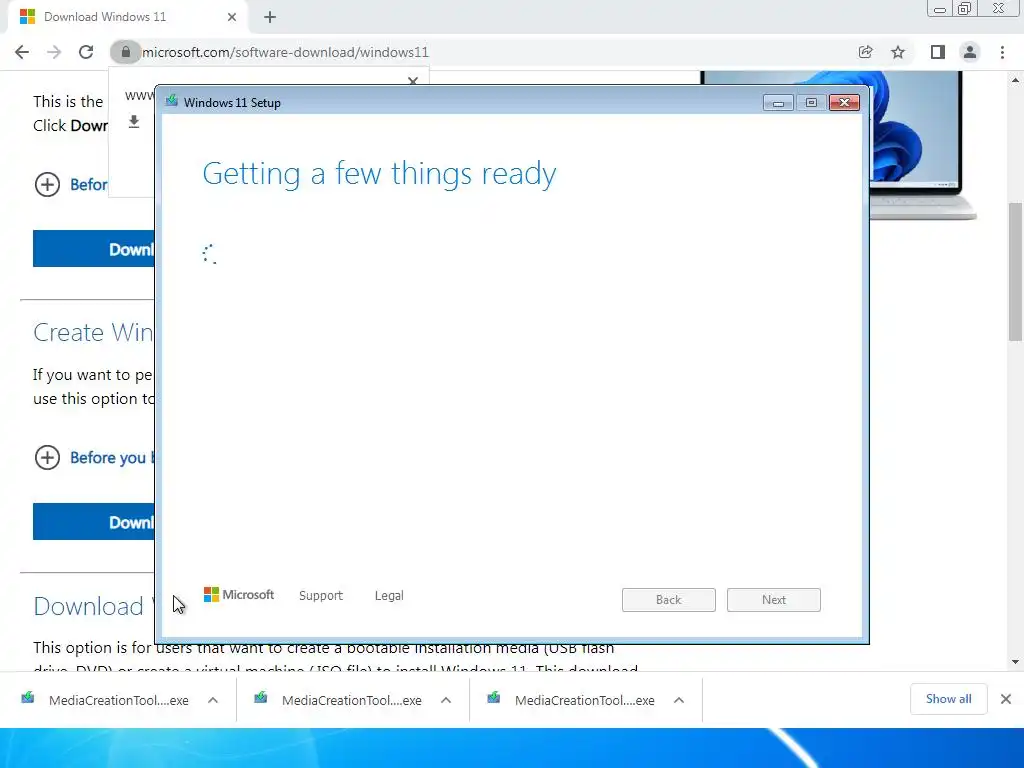
Task: Open Chrome profile avatar
Action: [970, 52]
